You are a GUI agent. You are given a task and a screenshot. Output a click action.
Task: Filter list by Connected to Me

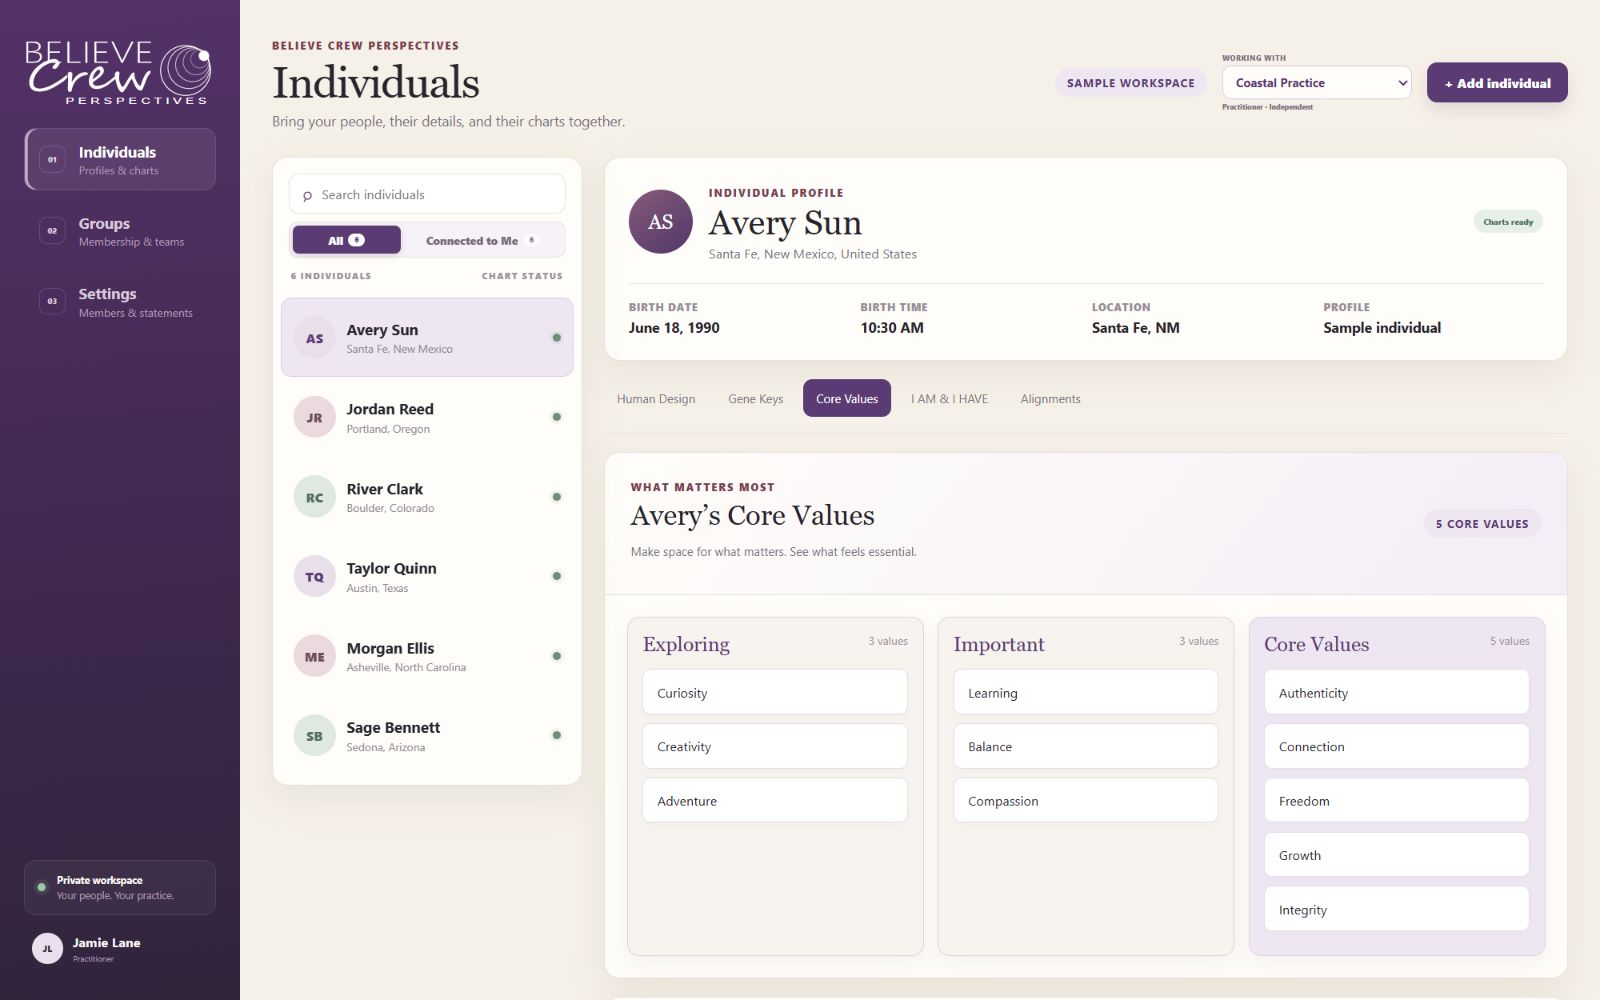[x=481, y=240]
